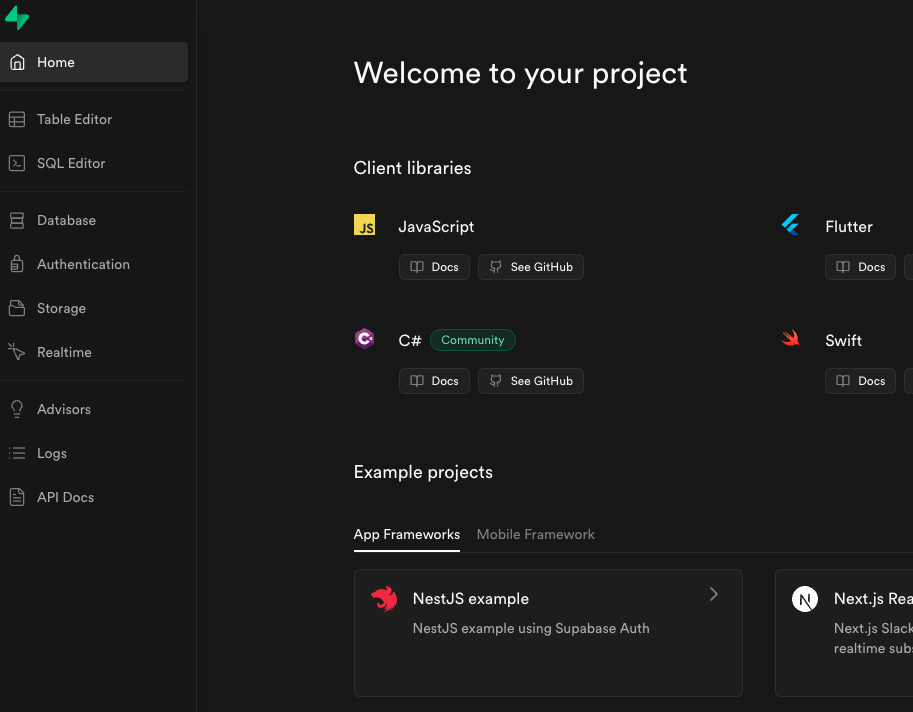Open the Database section
The image size is (913, 712).
[66, 220]
